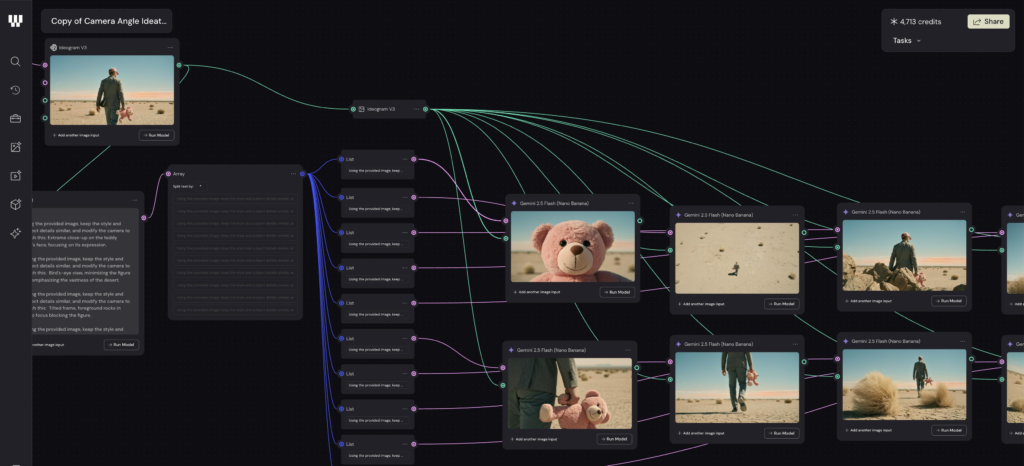Screen dimensions: 1024x466
Task: Click Add another image input under bird's-eye desert node
Action: [708, 303]
